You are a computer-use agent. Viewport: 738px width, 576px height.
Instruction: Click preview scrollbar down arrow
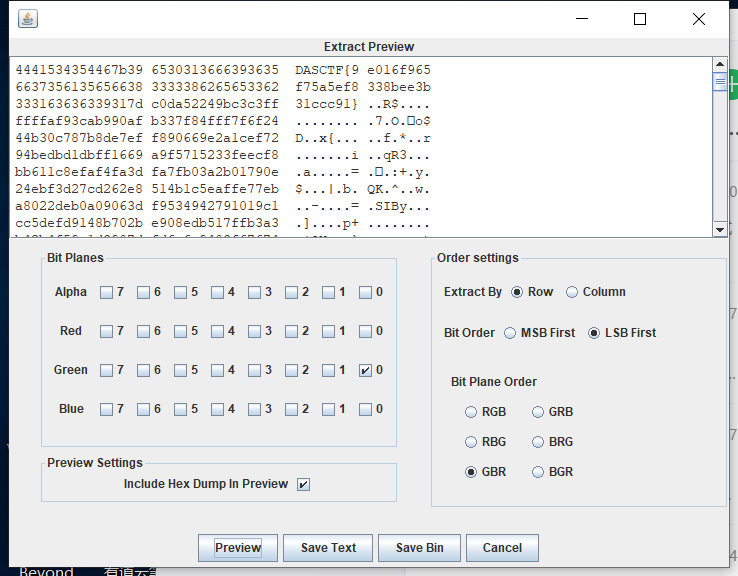(x=720, y=230)
